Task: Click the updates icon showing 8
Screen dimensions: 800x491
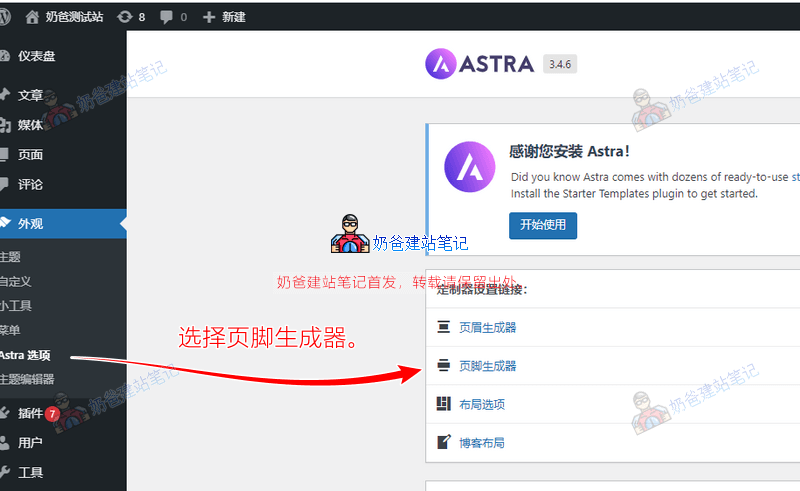Action: [124, 17]
